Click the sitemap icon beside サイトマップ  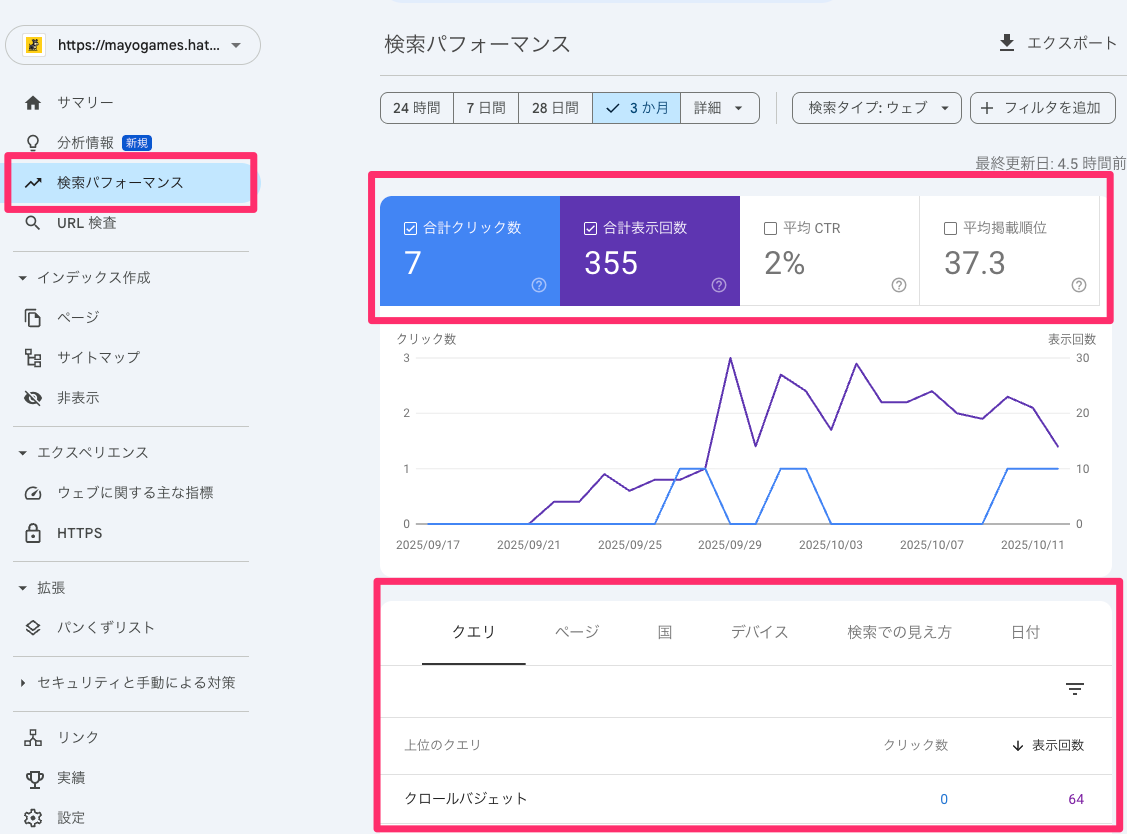33,357
